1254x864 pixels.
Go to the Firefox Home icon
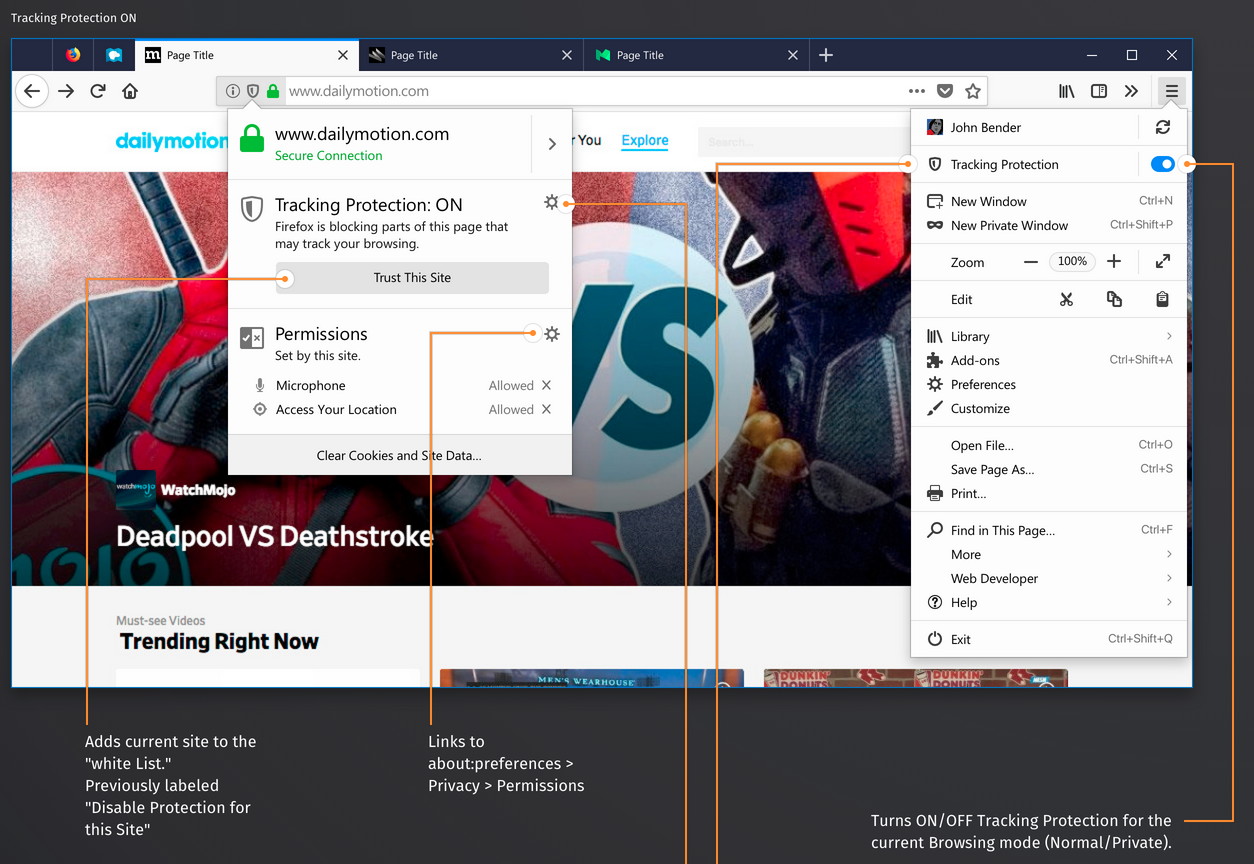click(130, 91)
